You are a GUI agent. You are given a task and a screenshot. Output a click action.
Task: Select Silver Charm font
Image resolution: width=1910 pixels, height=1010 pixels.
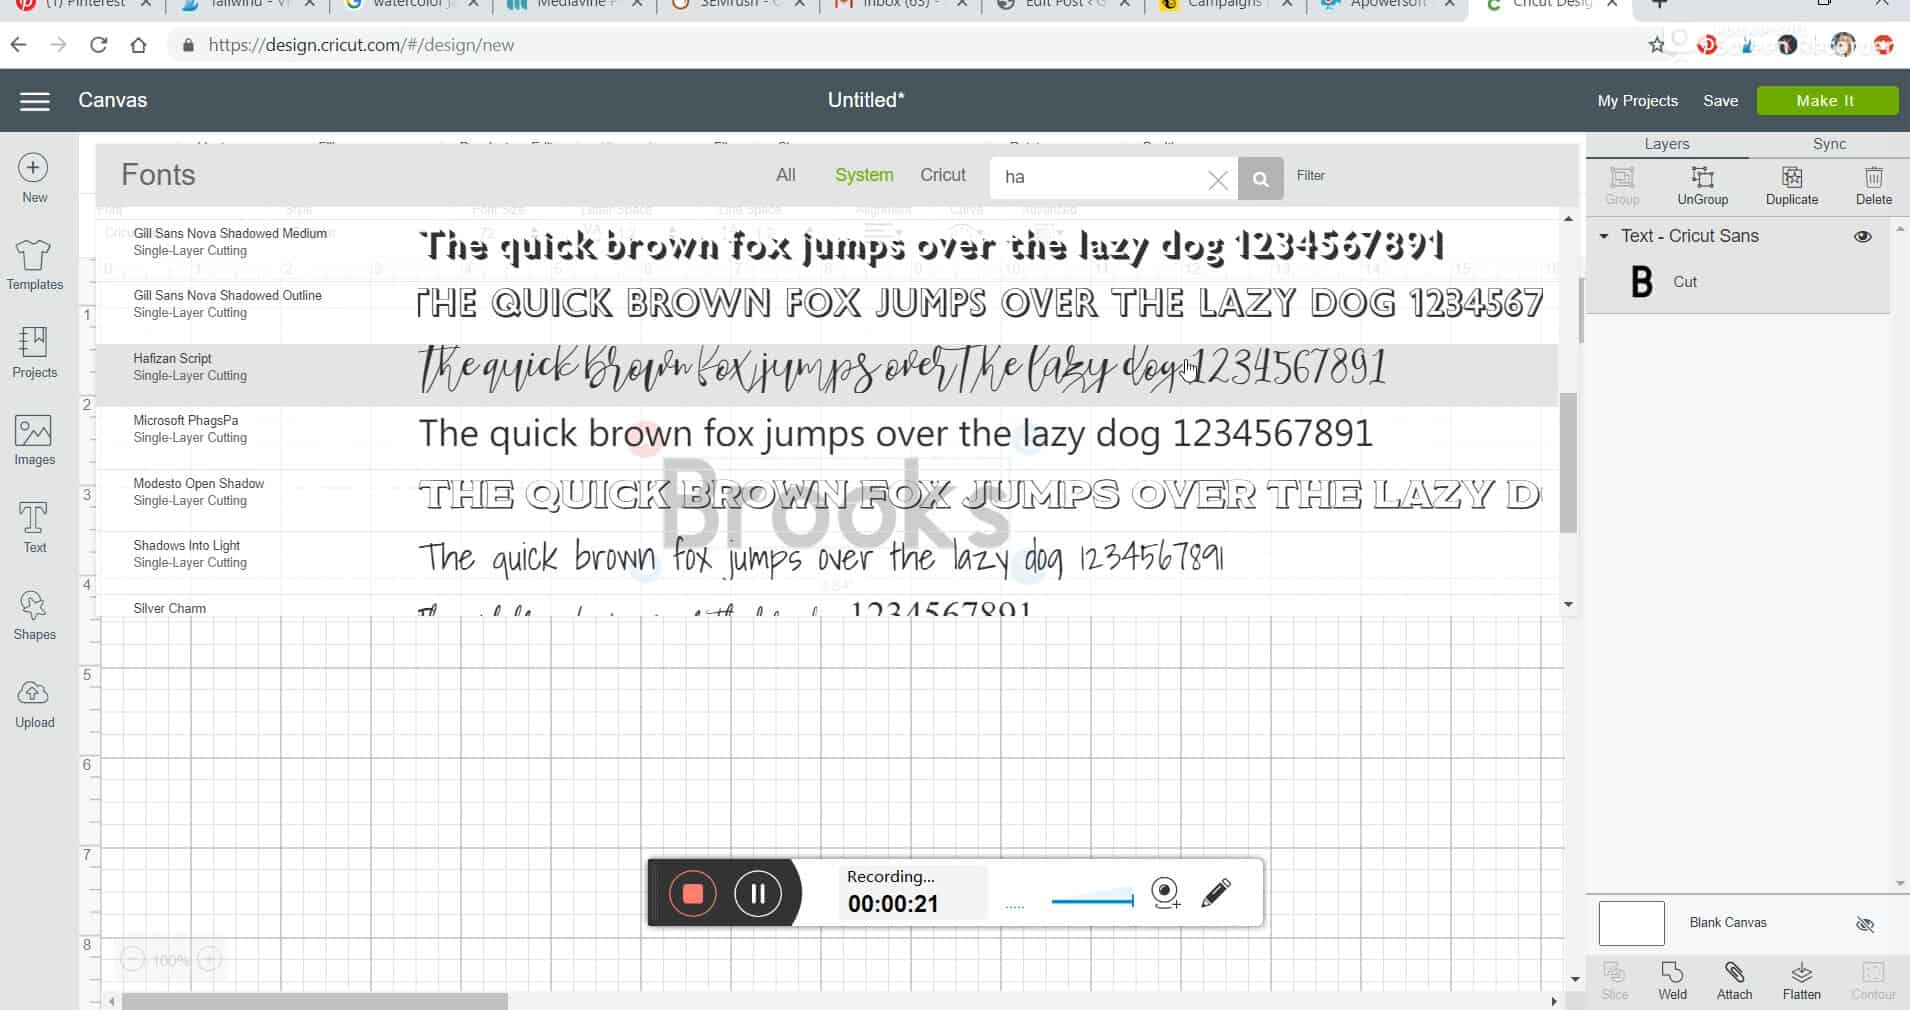point(826,606)
